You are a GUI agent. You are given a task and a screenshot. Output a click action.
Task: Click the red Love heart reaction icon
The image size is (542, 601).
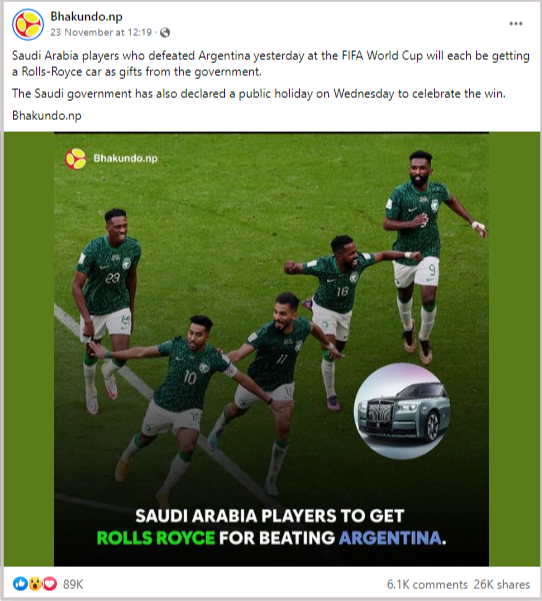pyautogui.click(x=50, y=584)
